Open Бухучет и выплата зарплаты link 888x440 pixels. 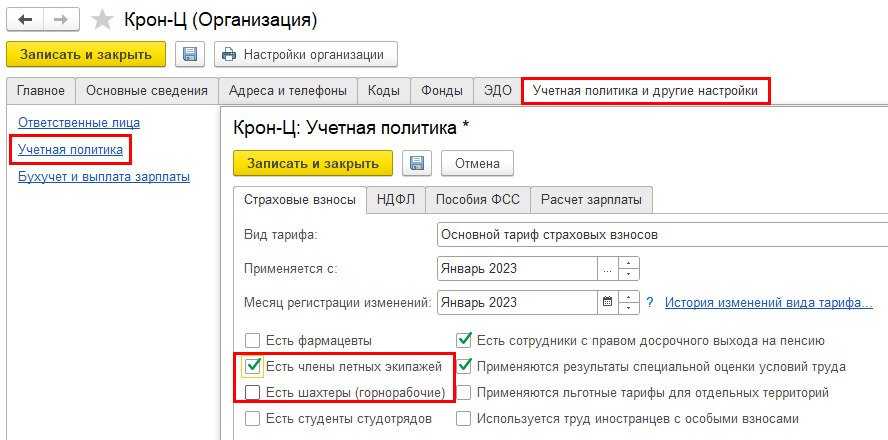pyautogui.click(x=104, y=177)
